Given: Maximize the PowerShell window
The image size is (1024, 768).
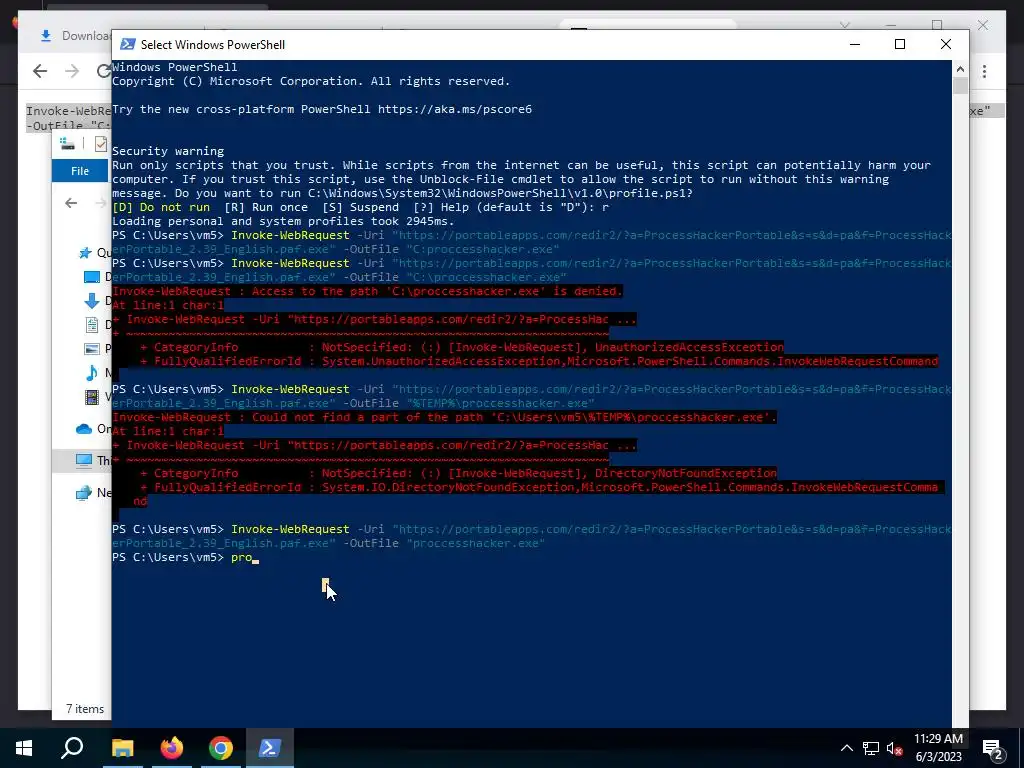Looking at the screenshot, I should coord(900,44).
